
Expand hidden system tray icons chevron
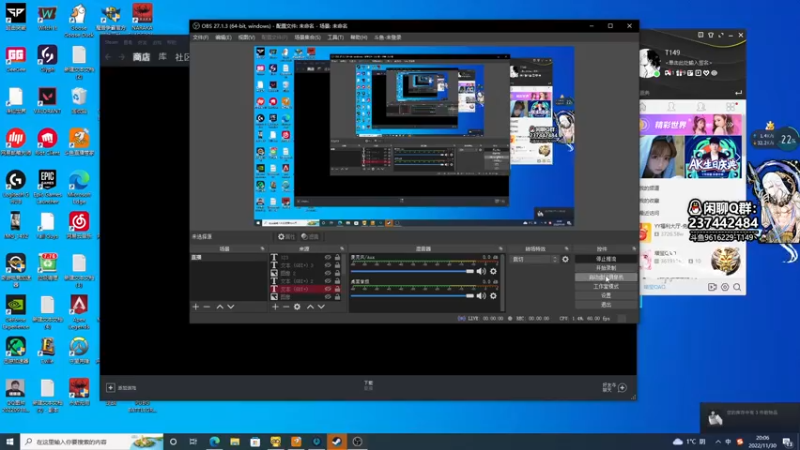point(718,441)
